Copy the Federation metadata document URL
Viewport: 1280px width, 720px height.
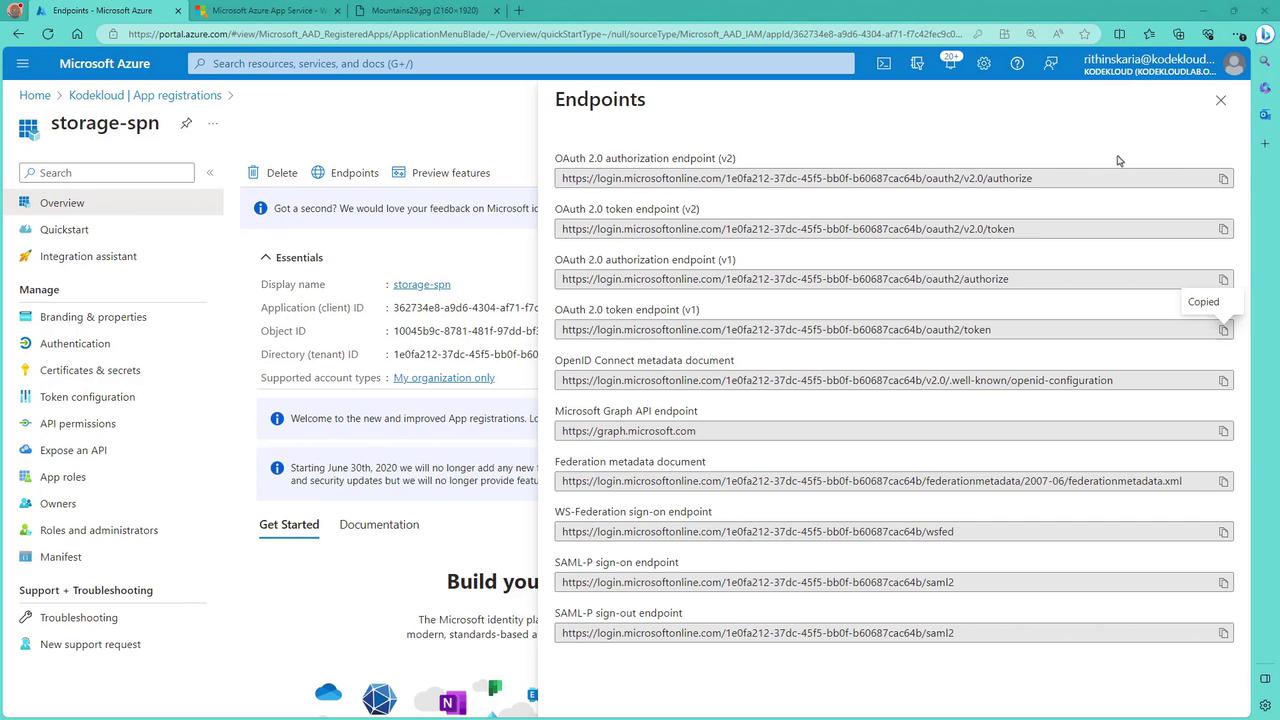pyautogui.click(x=1223, y=482)
